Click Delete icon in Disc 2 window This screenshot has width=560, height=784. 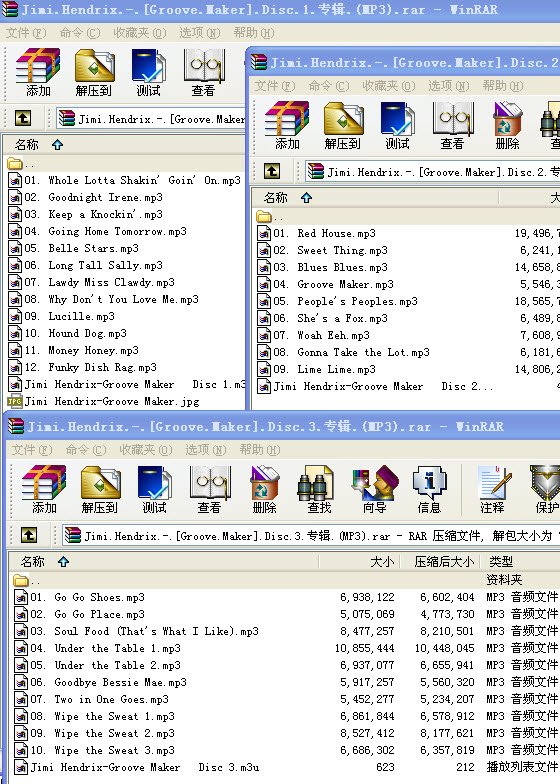pos(508,126)
